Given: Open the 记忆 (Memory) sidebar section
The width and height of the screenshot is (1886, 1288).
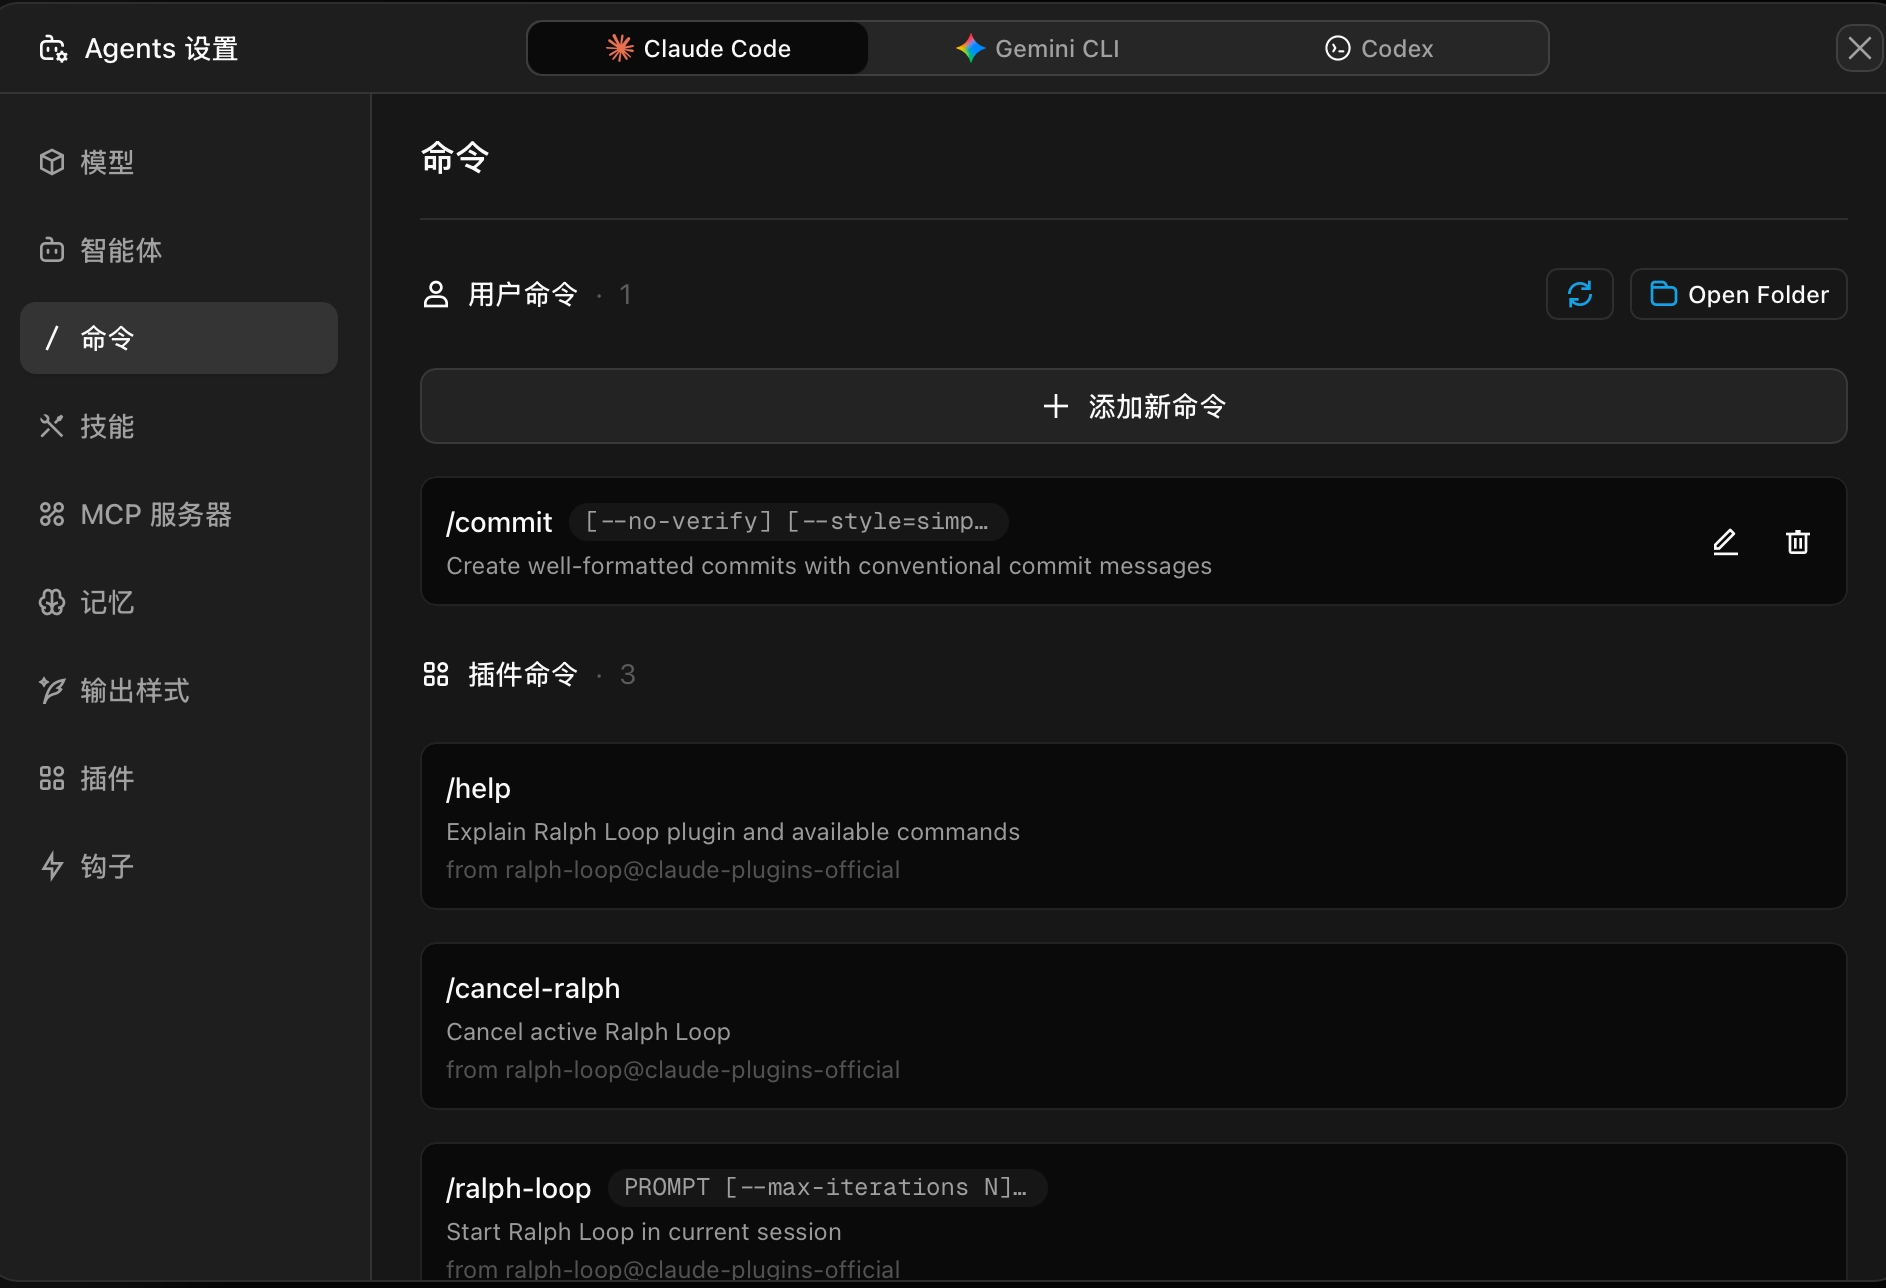Looking at the screenshot, I should click(106, 602).
